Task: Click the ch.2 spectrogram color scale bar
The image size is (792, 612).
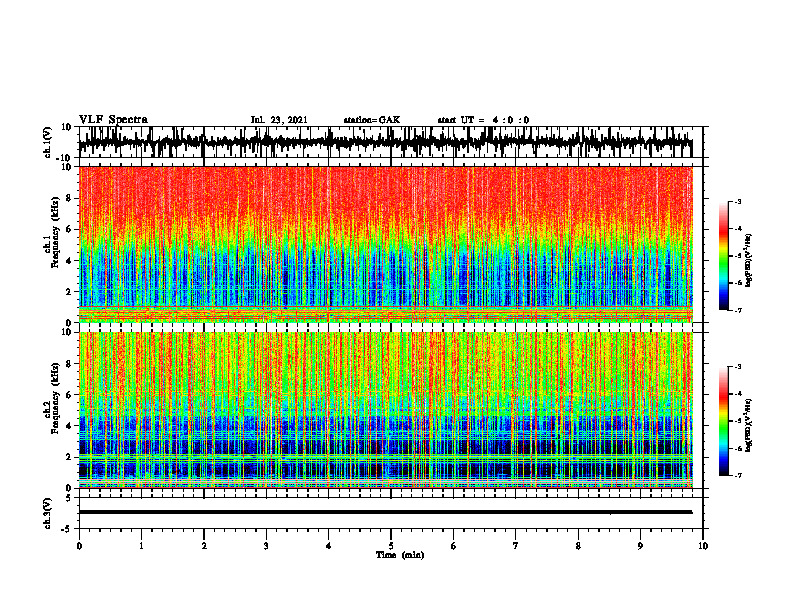Action: [x=723, y=421]
